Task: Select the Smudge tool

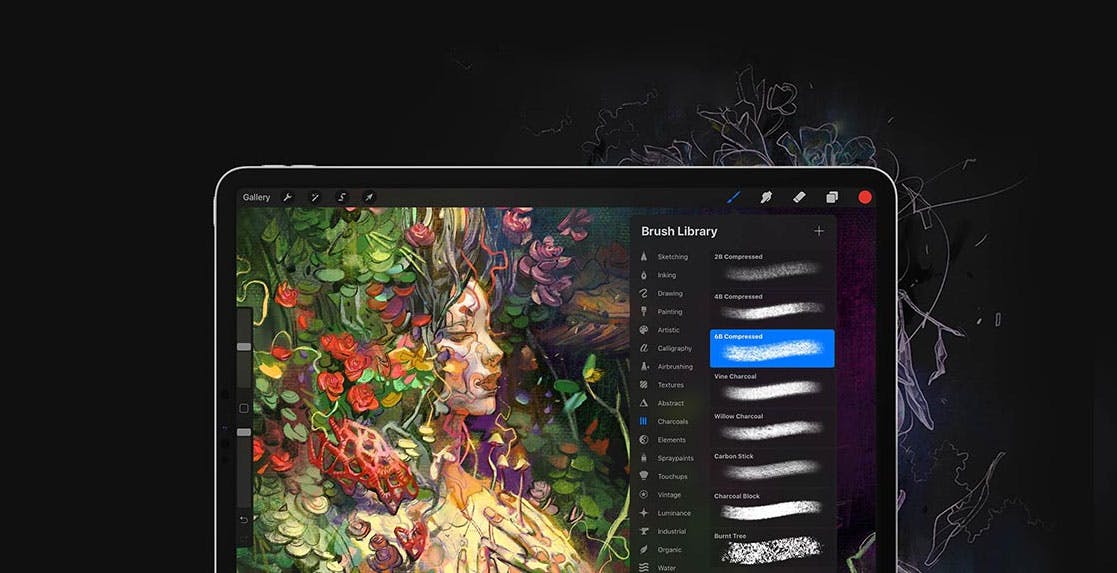Action: 767,197
